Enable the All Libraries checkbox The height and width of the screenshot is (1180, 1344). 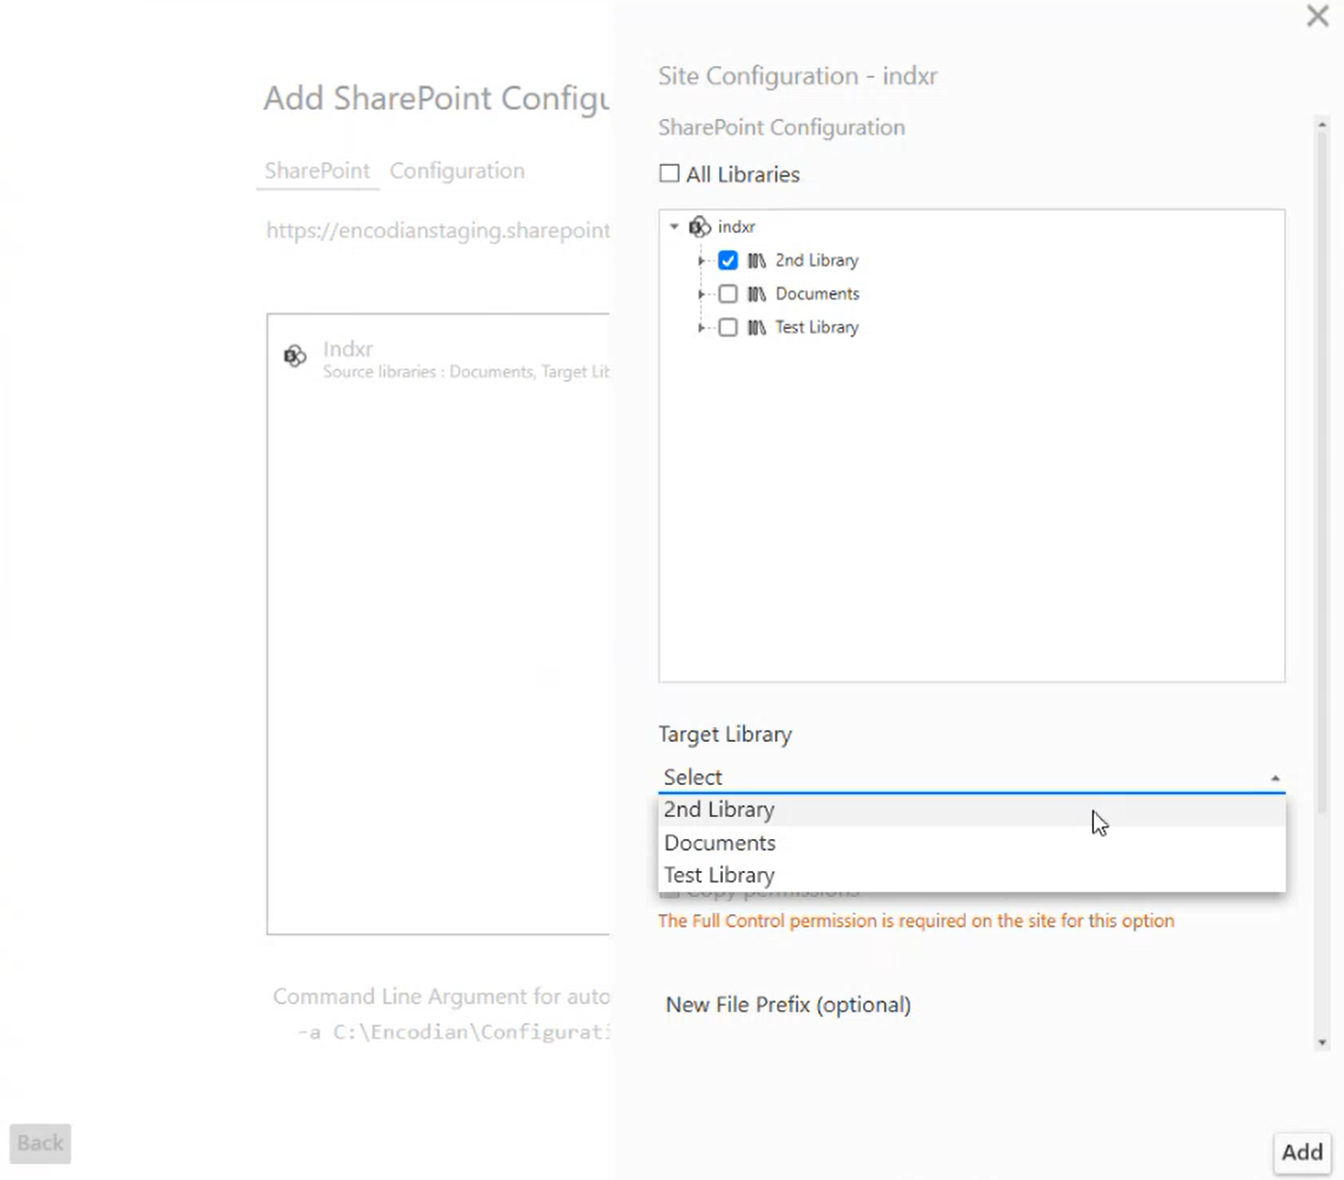click(x=669, y=174)
